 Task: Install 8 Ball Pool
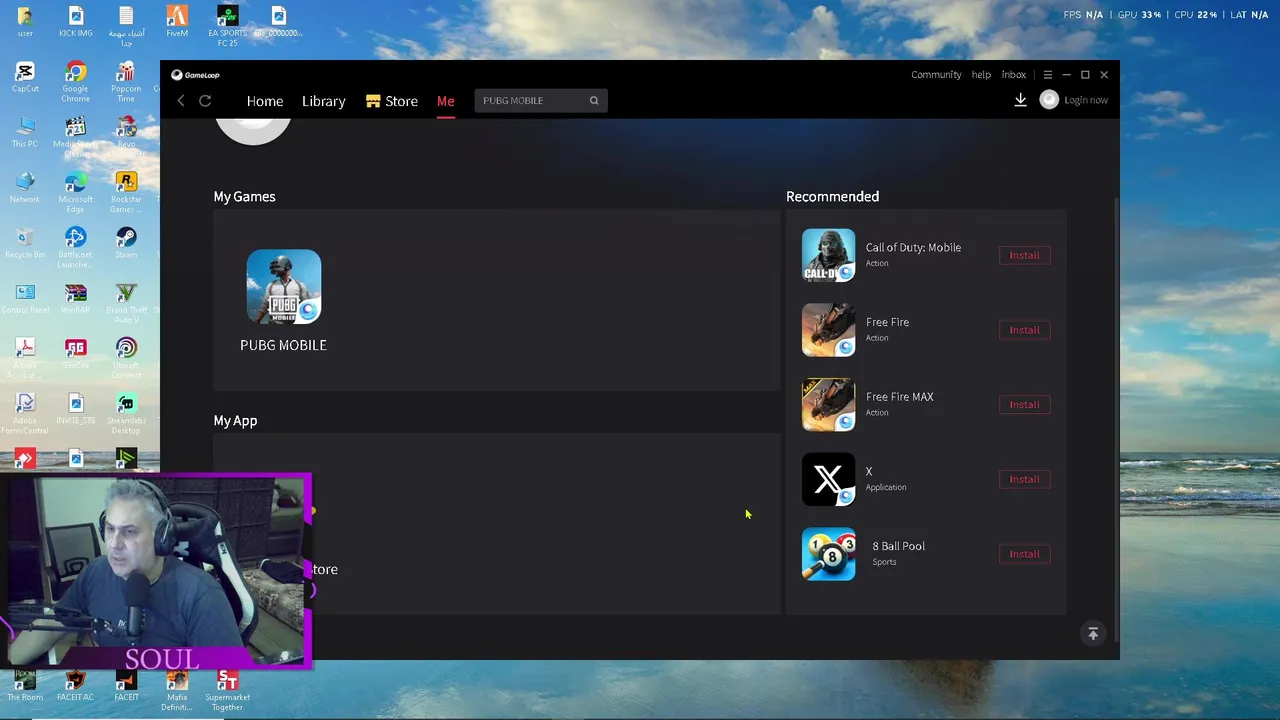pyautogui.click(x=1024, y=554)
